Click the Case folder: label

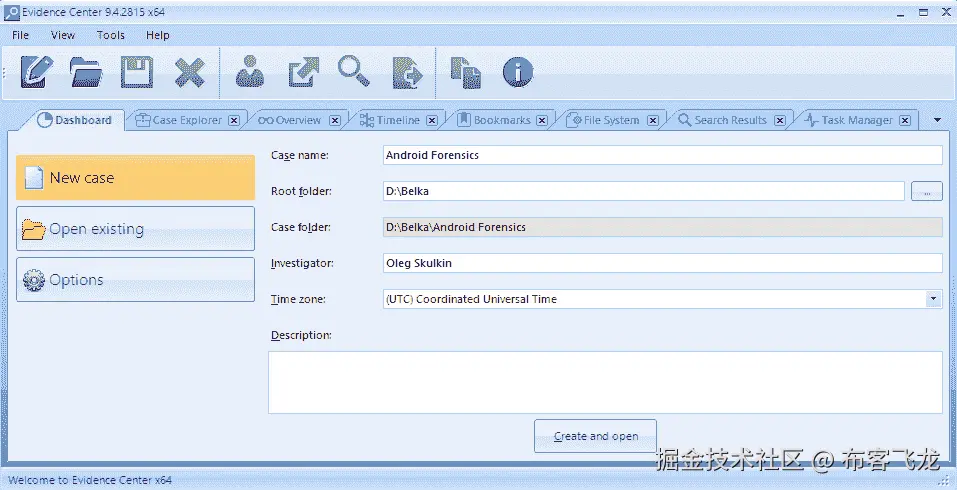(x=301, y=227)
